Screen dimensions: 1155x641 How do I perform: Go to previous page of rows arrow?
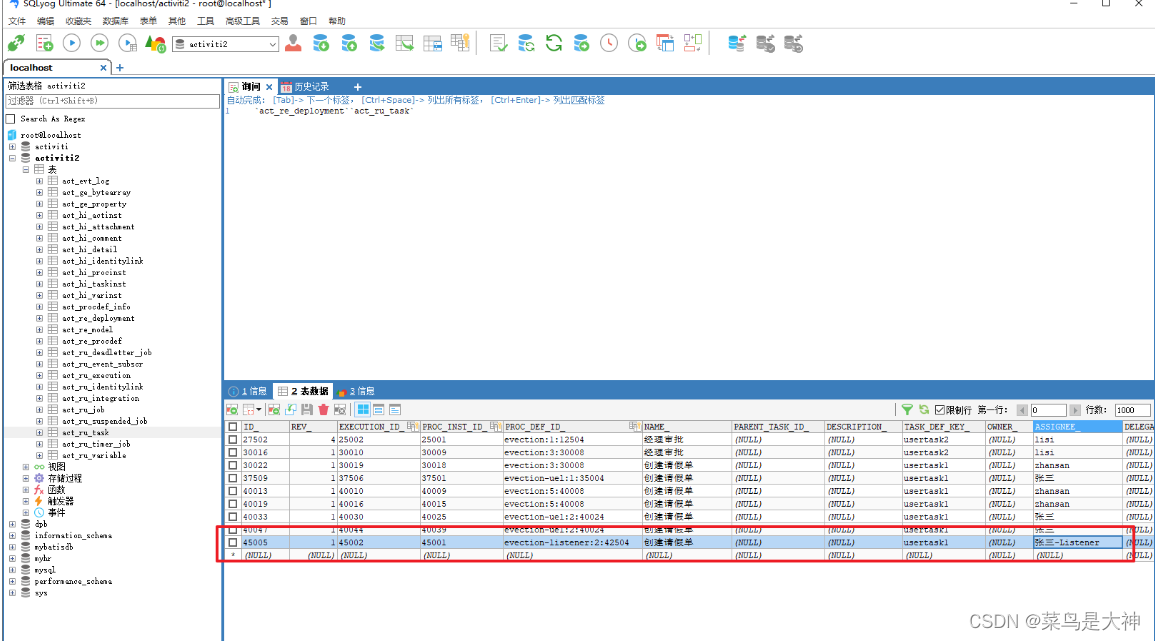click(x=1022, y=410)
